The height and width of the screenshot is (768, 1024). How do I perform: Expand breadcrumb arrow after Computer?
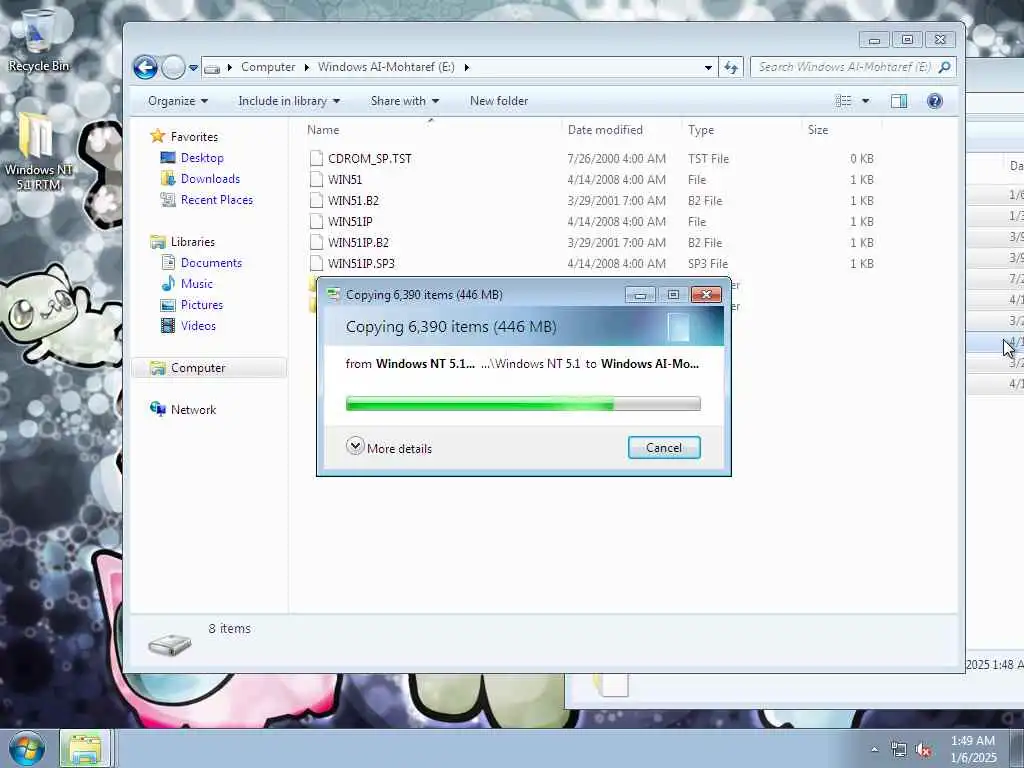pyautogui.click(x=306, y=67)
